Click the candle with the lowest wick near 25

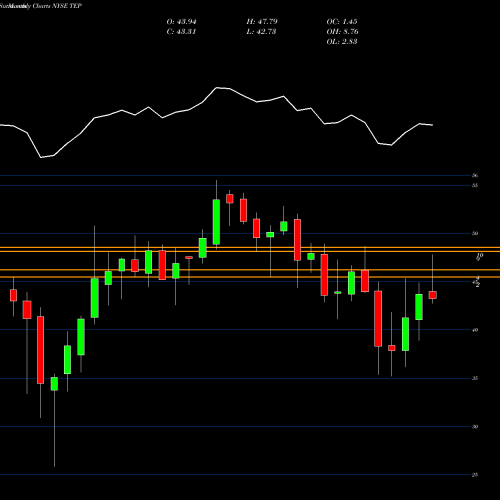pyautogui.click(x=54, y=384)
